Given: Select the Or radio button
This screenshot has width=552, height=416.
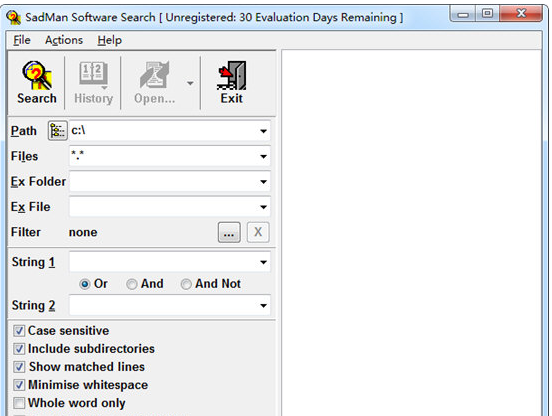Looking at the screenshot, I should [x=84, y=284].
